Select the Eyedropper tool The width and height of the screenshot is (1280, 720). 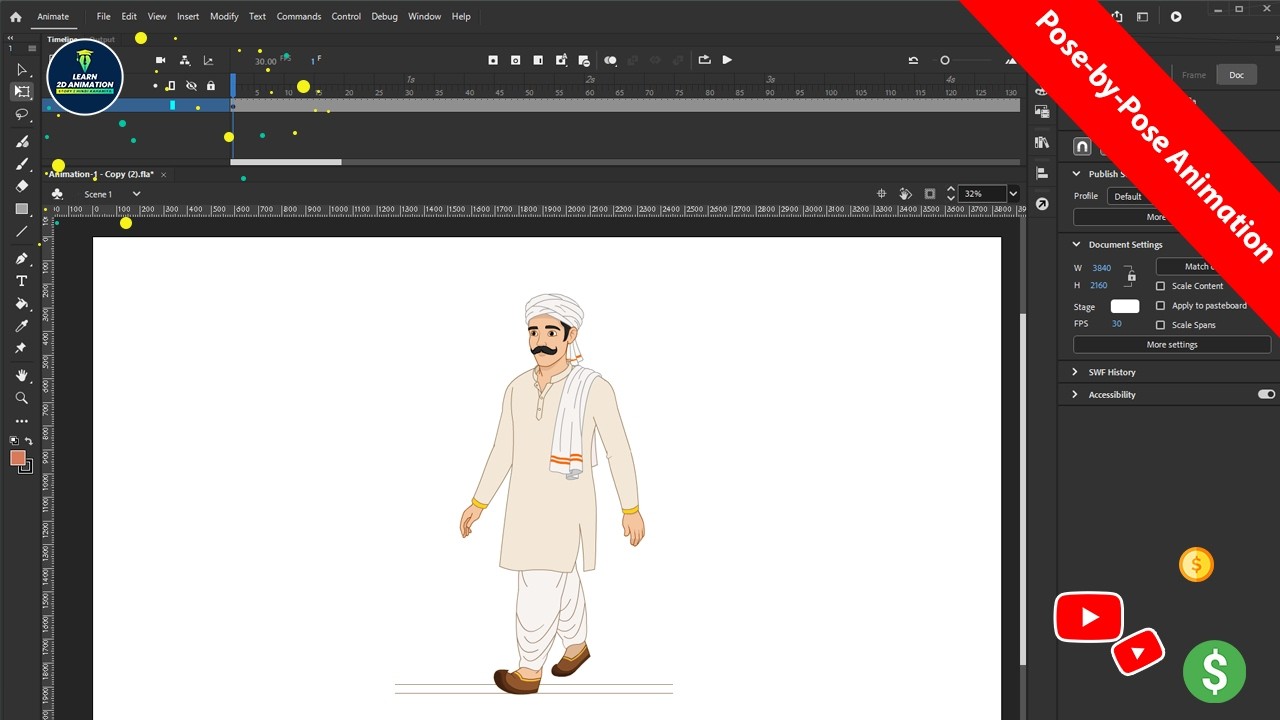point(22,326)
